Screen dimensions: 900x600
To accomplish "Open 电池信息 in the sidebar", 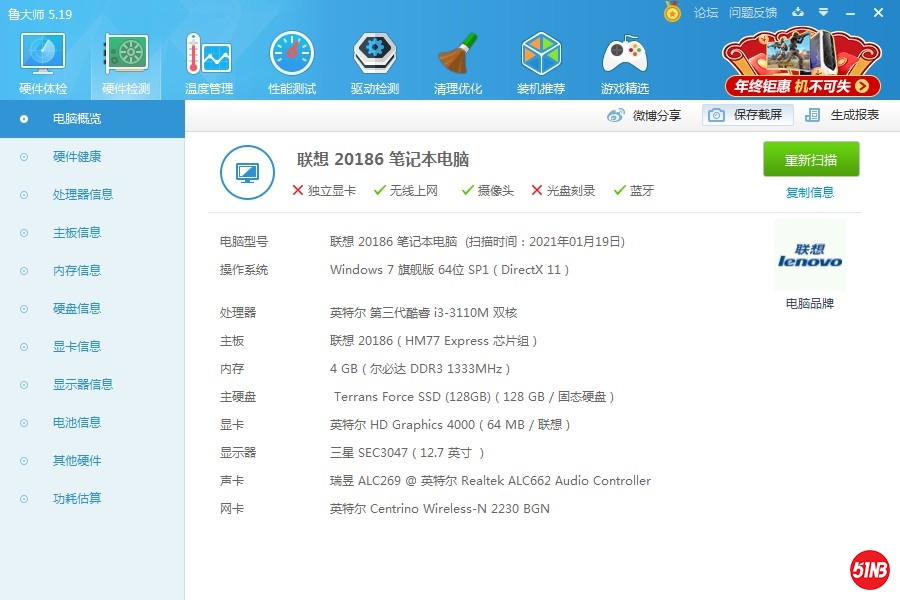I will pyautogui.click(x=77, y=423).
